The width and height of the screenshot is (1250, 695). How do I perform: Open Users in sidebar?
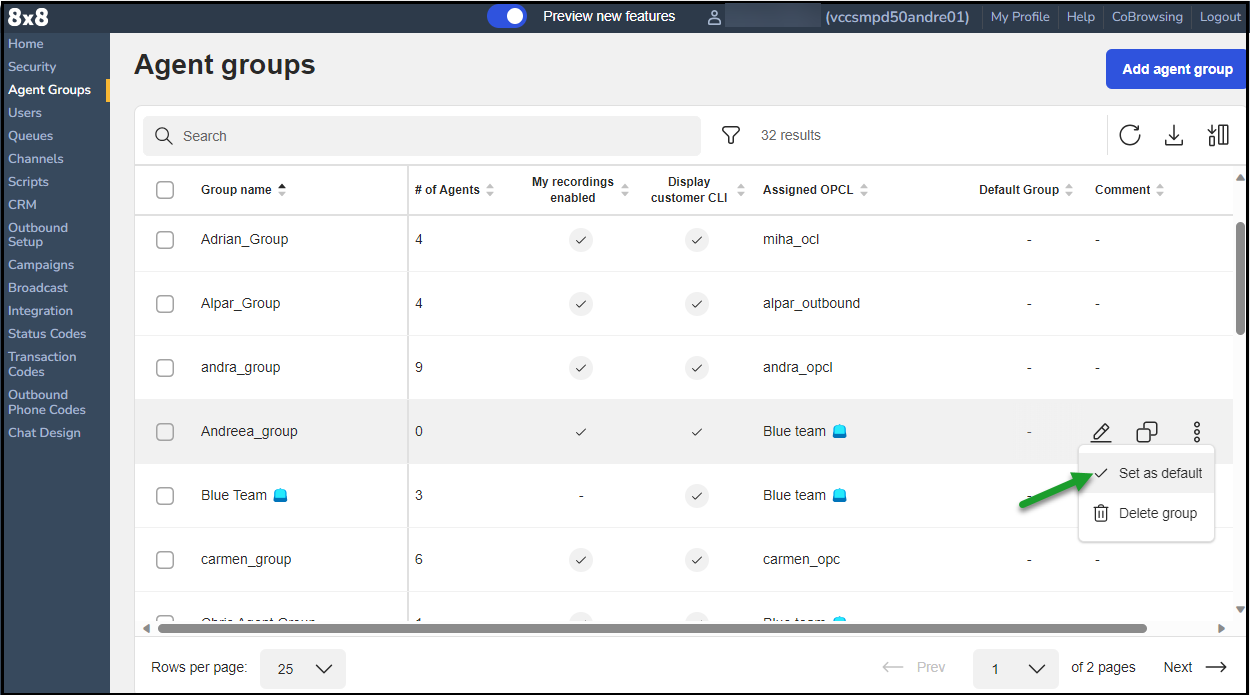pos(25,113)
